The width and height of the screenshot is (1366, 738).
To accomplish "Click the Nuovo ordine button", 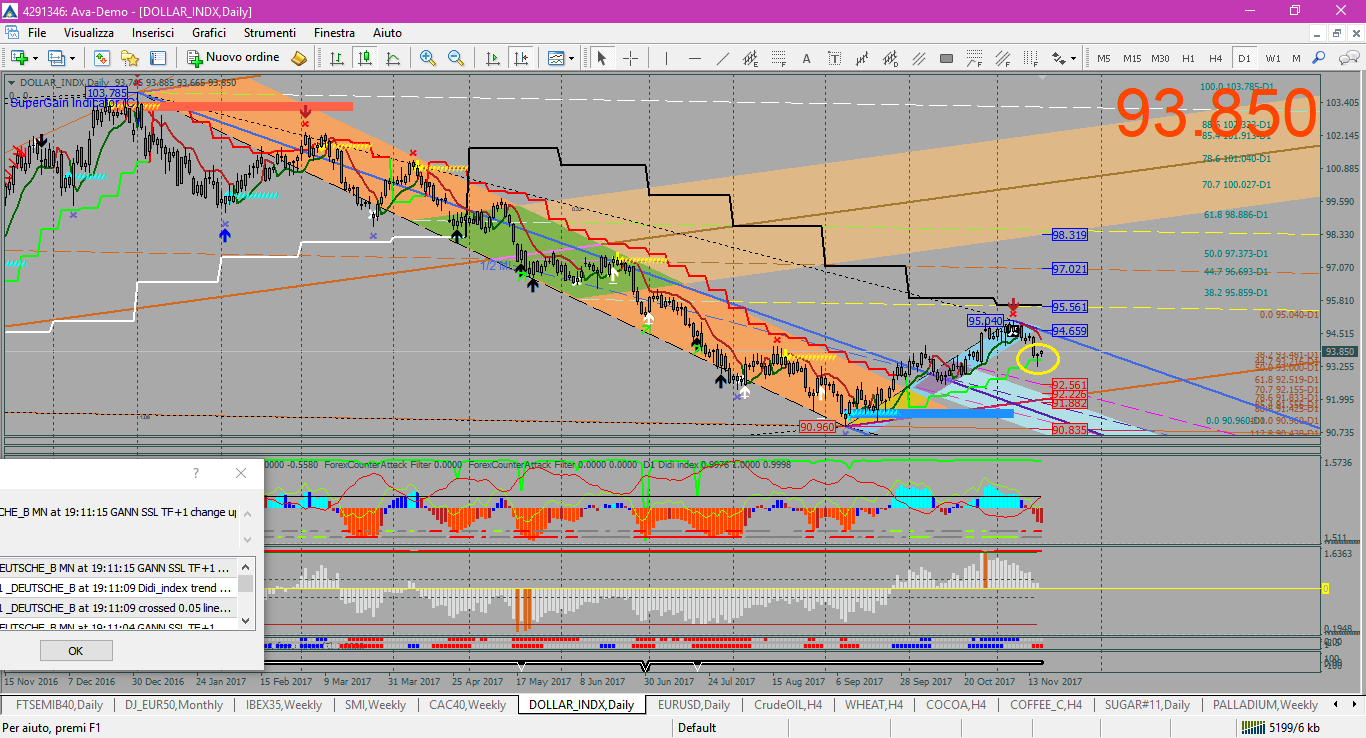I will pos(234,58).
